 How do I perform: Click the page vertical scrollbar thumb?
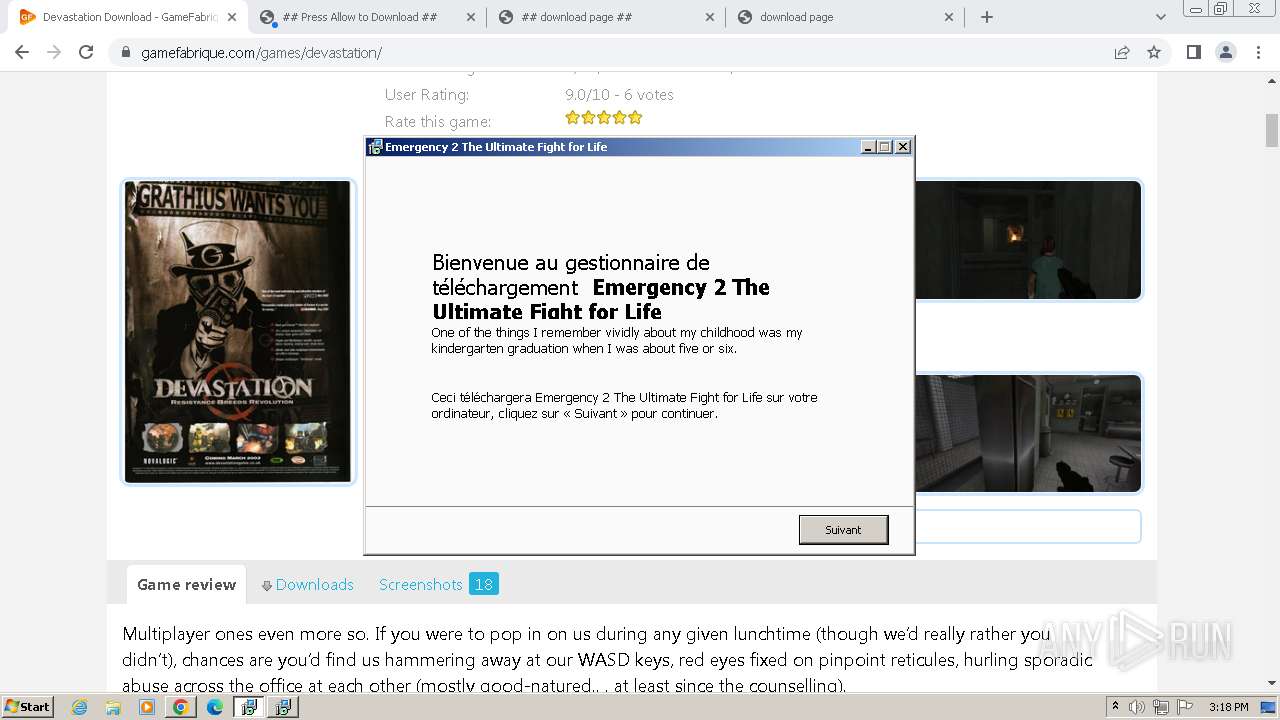1272,130
